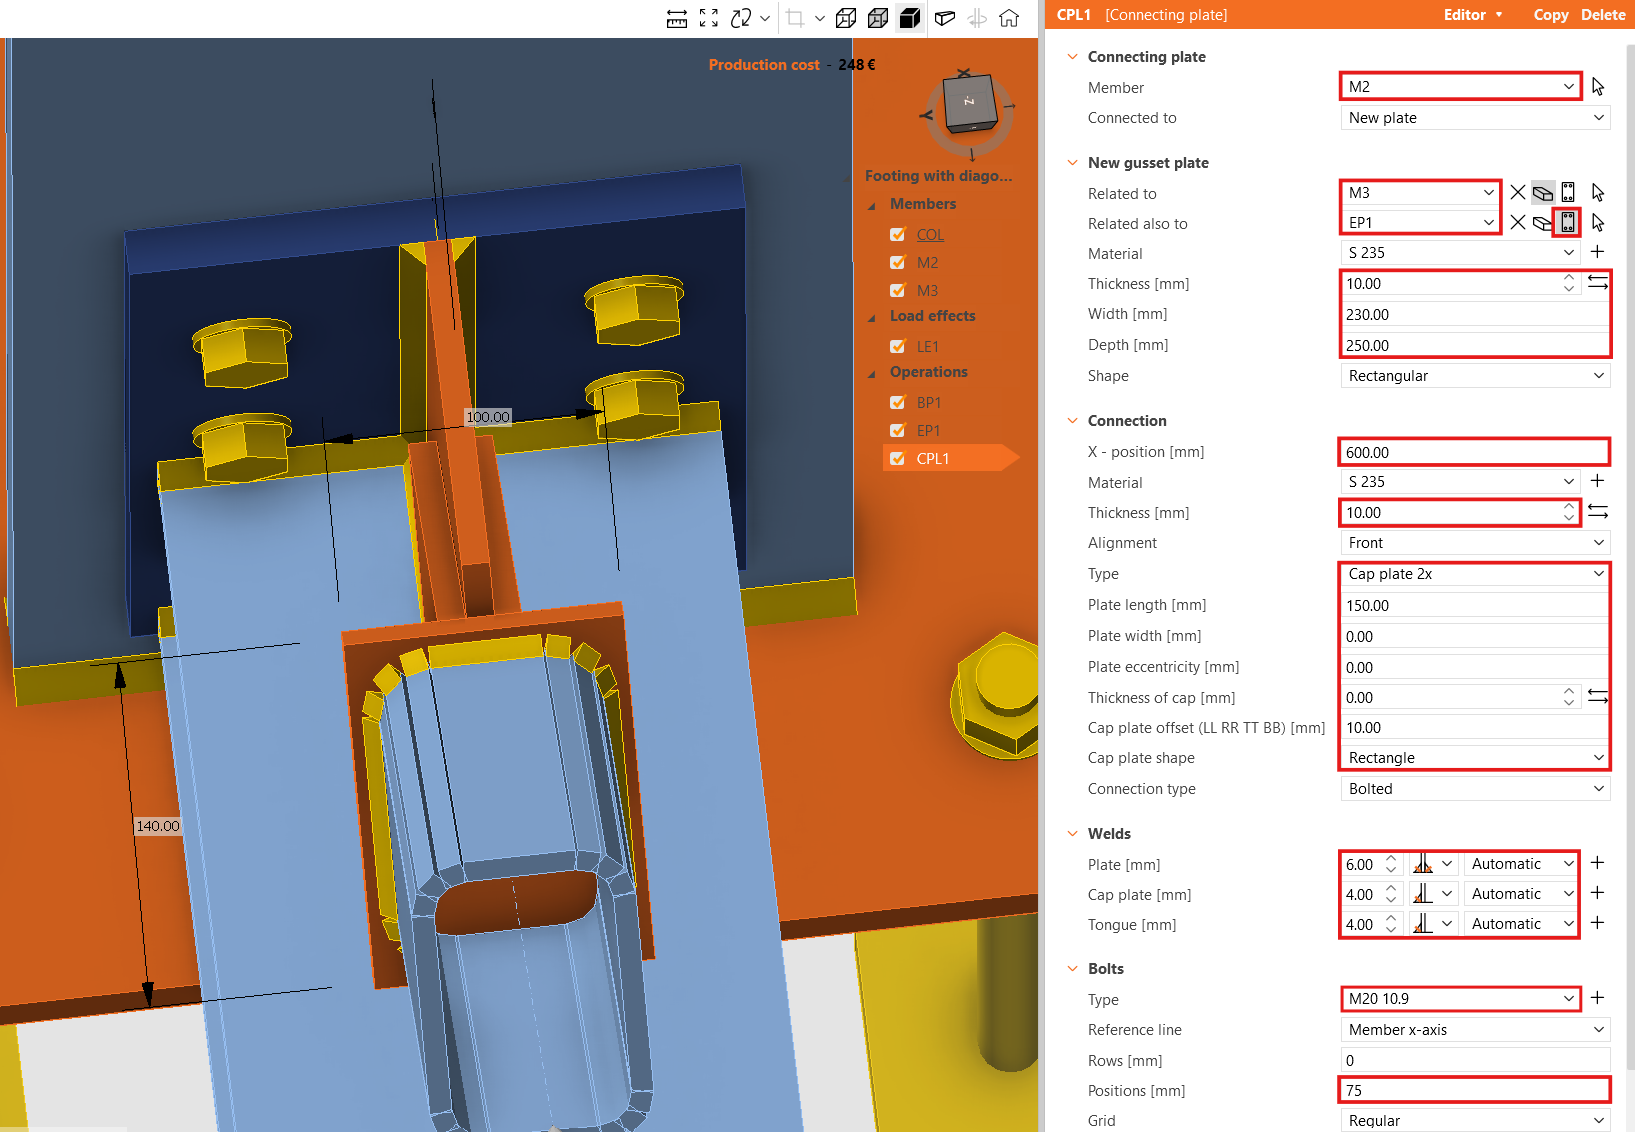Screen dimensions: 1635x1132
Task: Click the pick-member cursor icon beside M2
Action: tap(1598, 87)
